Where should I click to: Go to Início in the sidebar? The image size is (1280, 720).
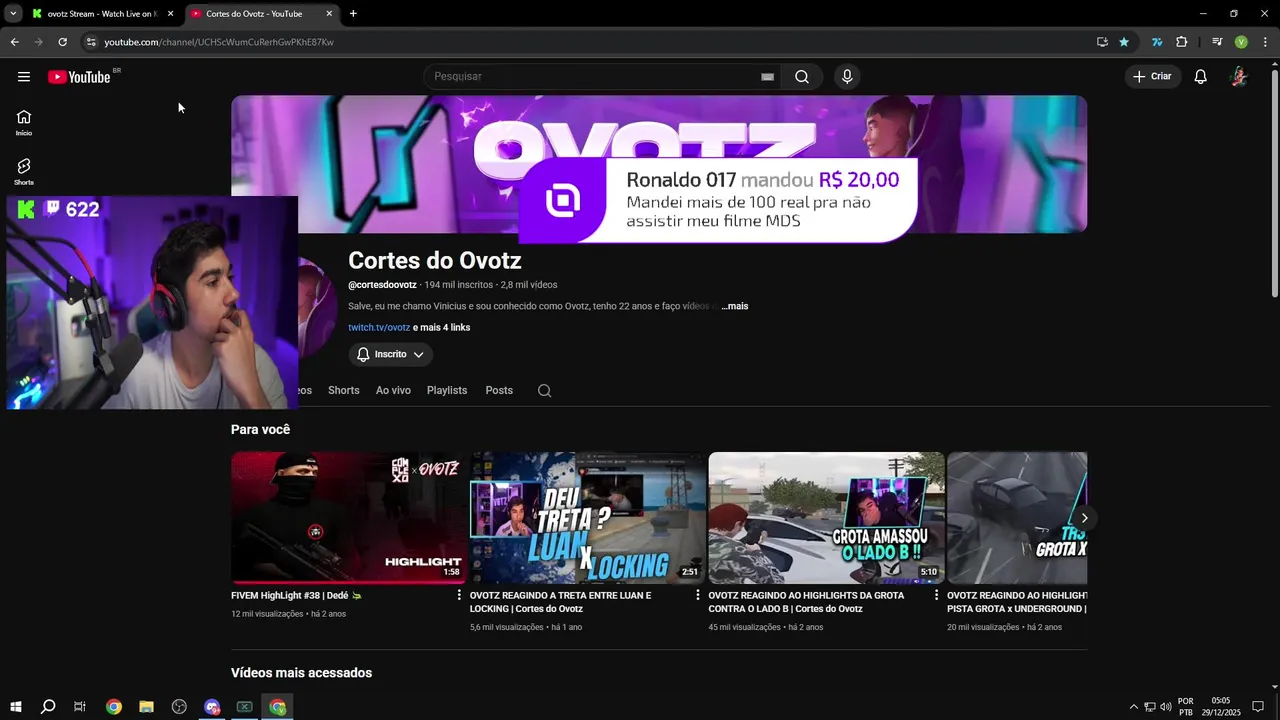(24, 123)
